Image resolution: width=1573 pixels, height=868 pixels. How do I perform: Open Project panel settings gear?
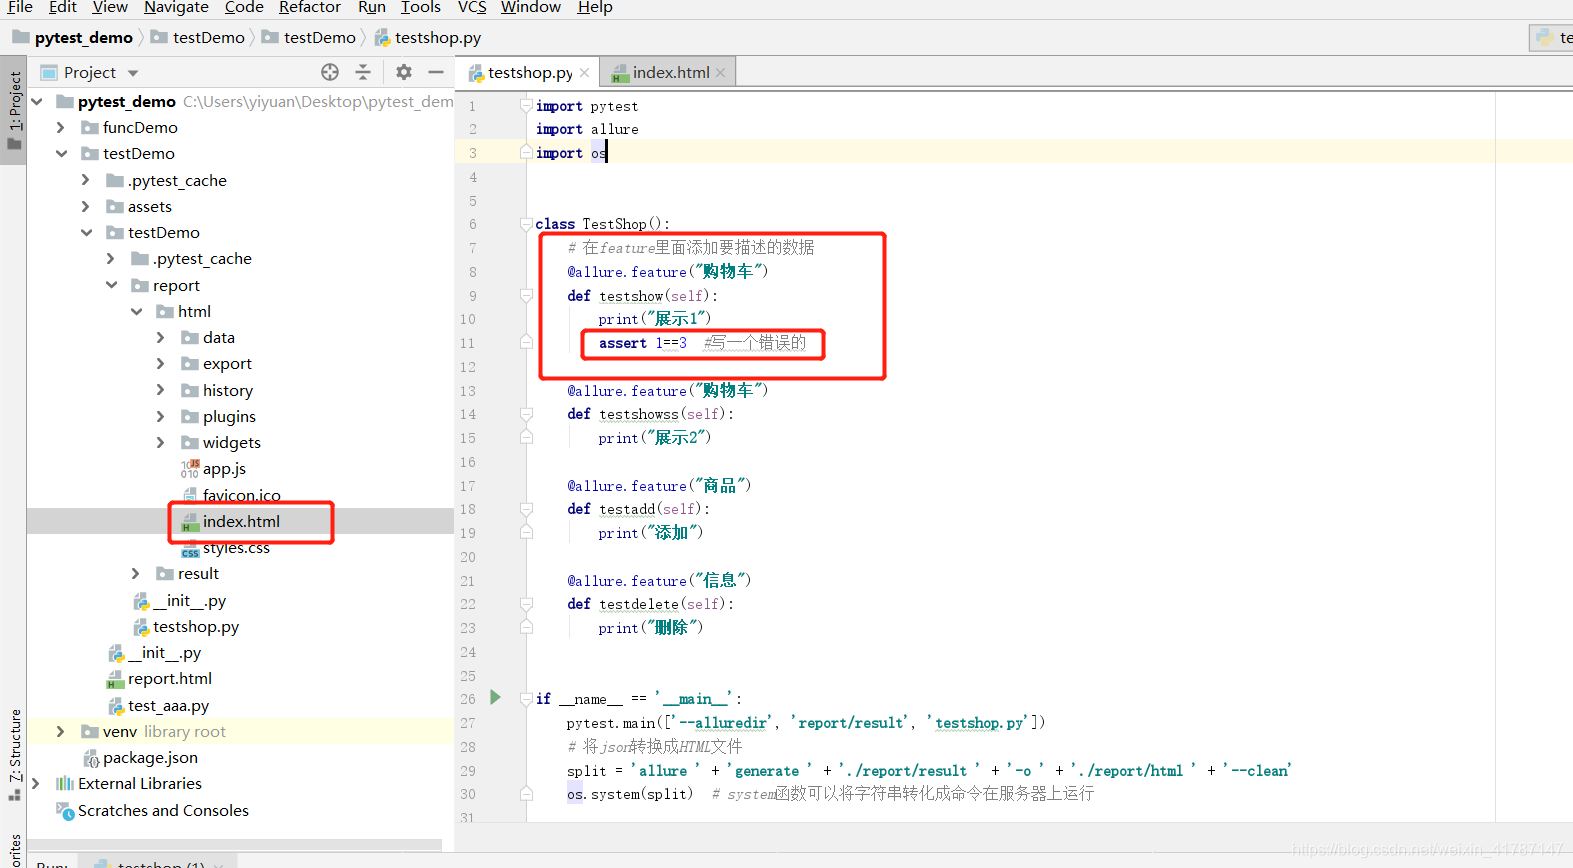404,72
